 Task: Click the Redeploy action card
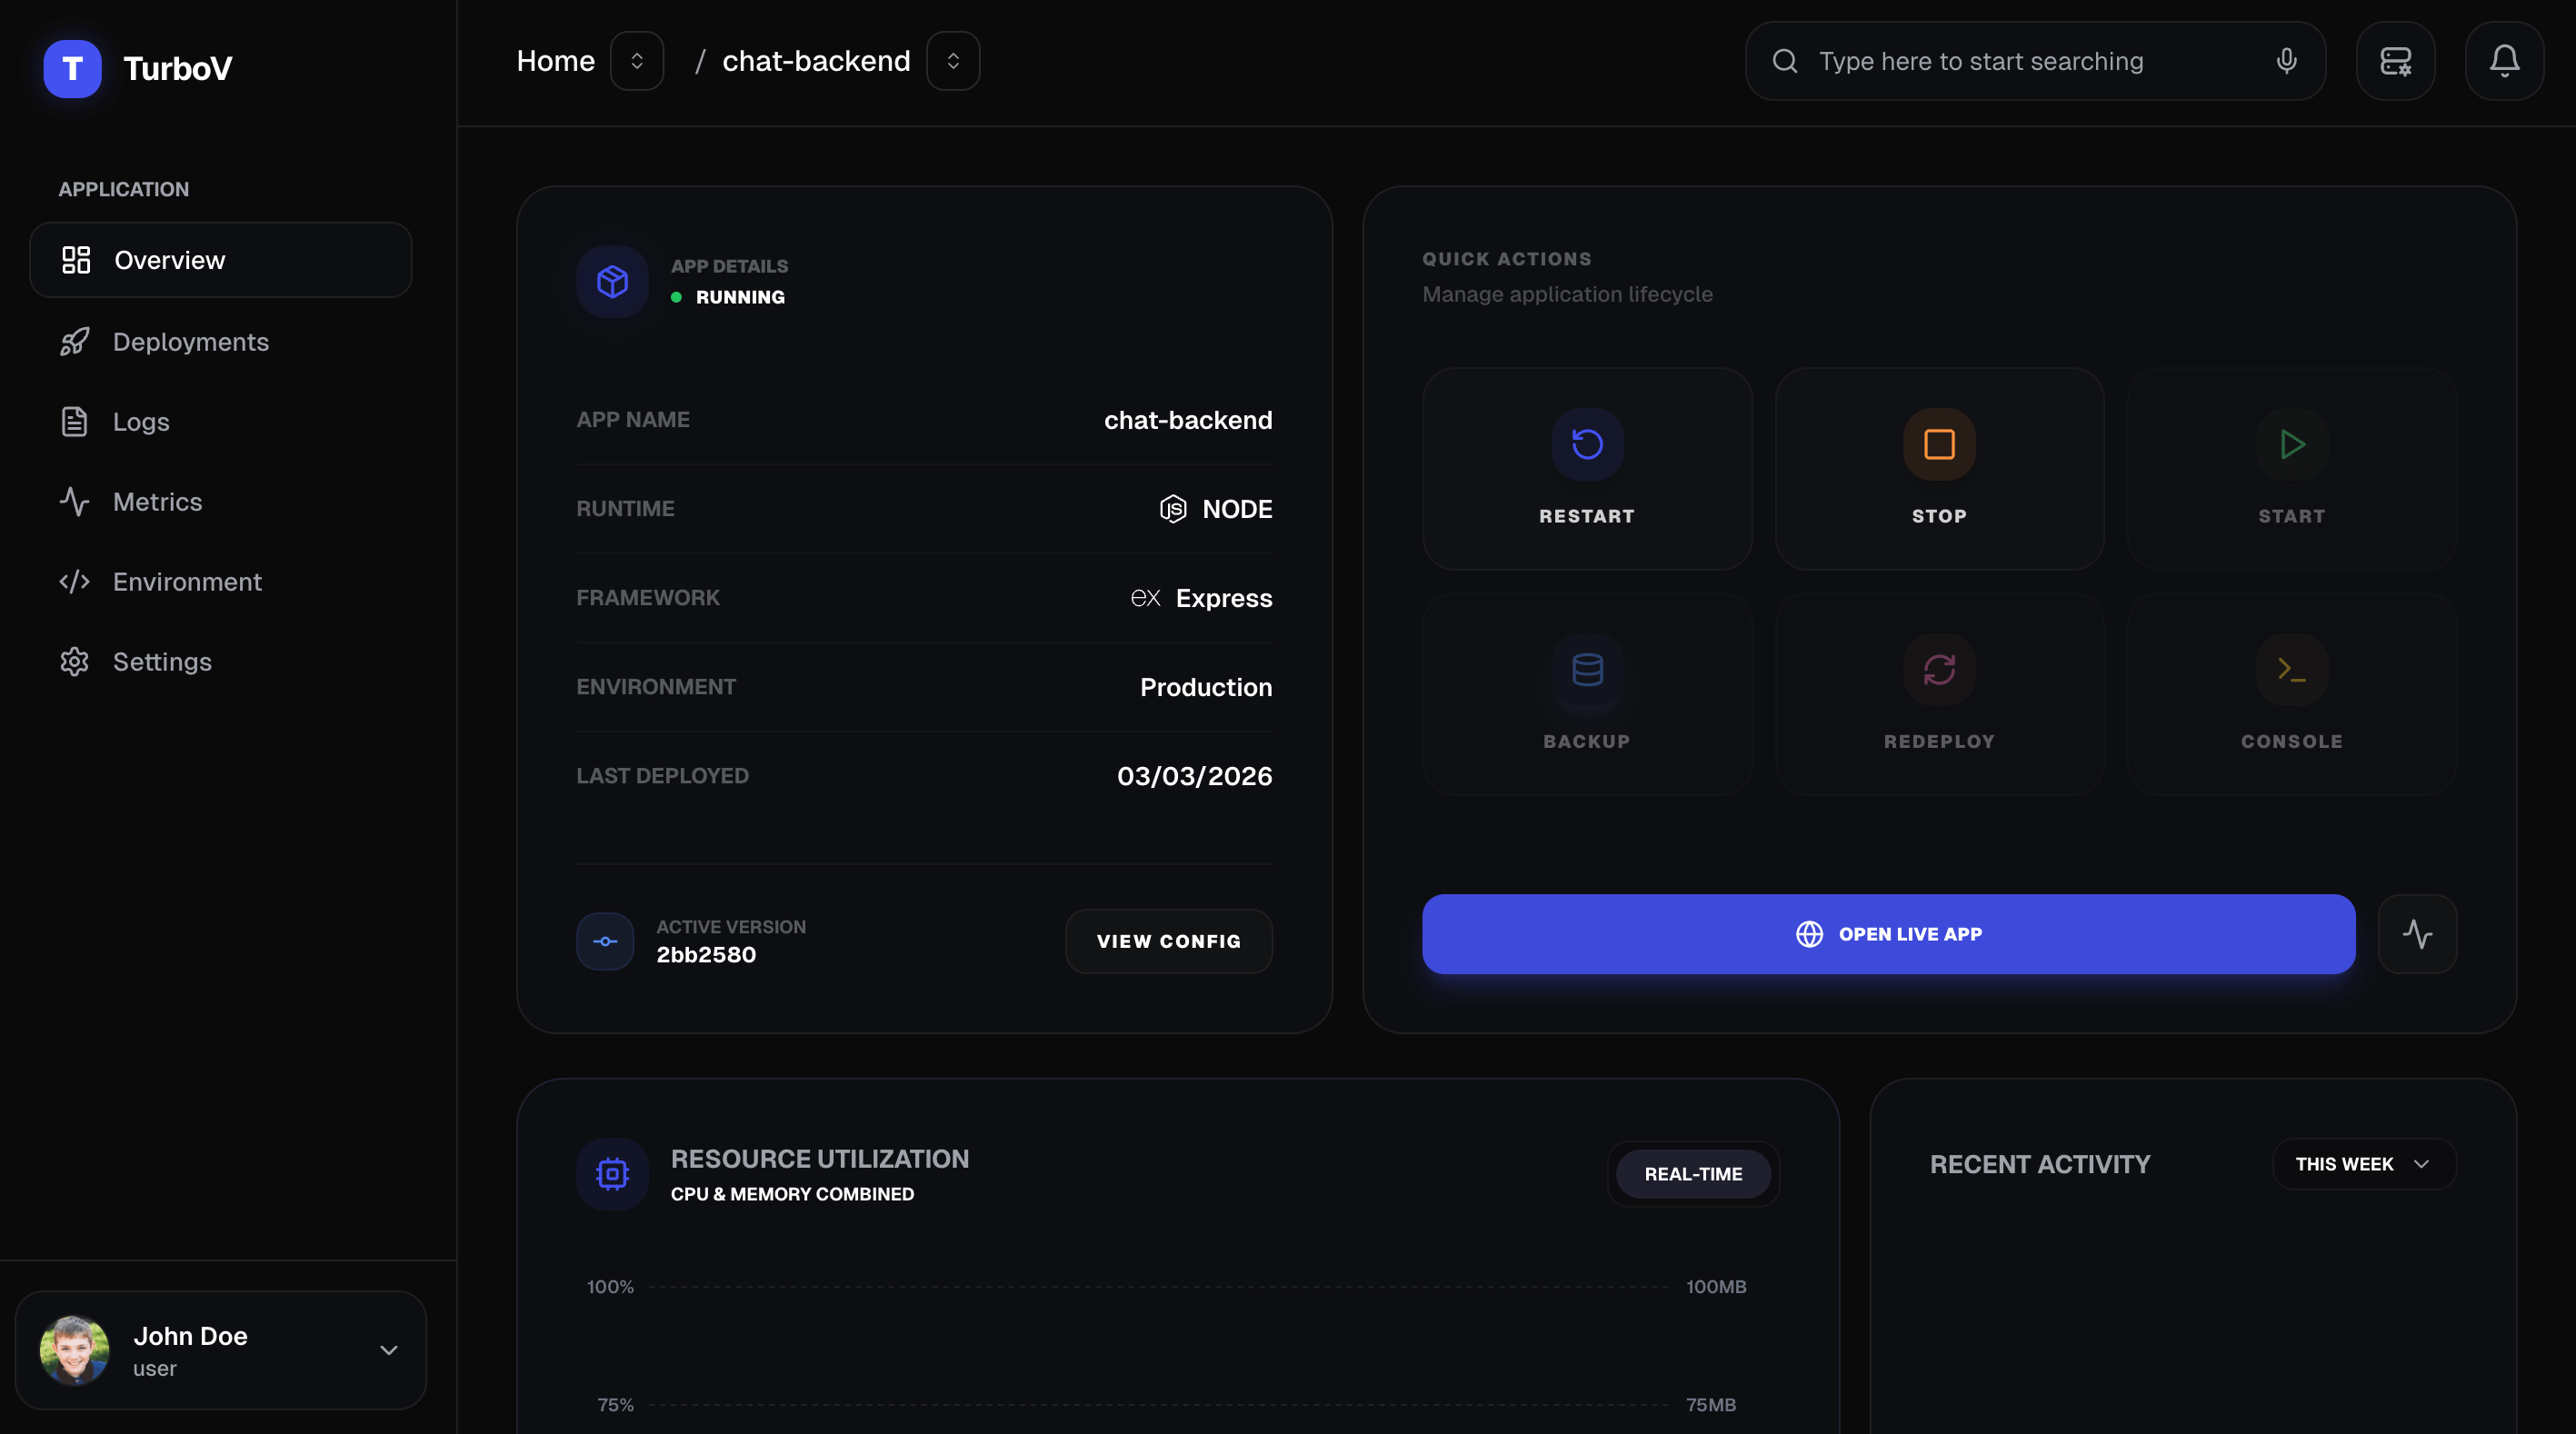[1939, 694]
